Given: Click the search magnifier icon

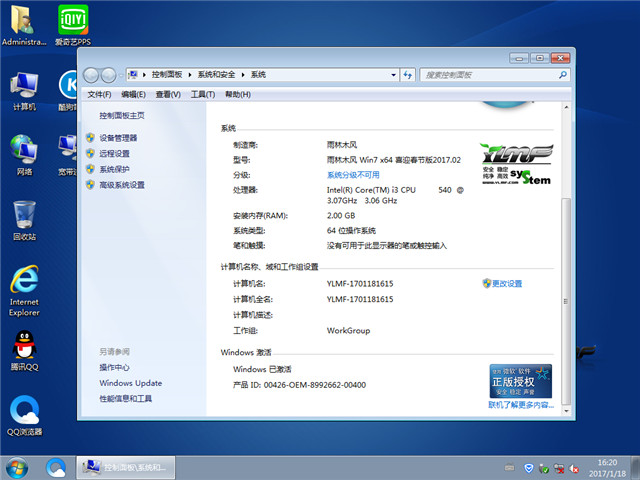Looking at the screenshot, I should coord(563,75).
